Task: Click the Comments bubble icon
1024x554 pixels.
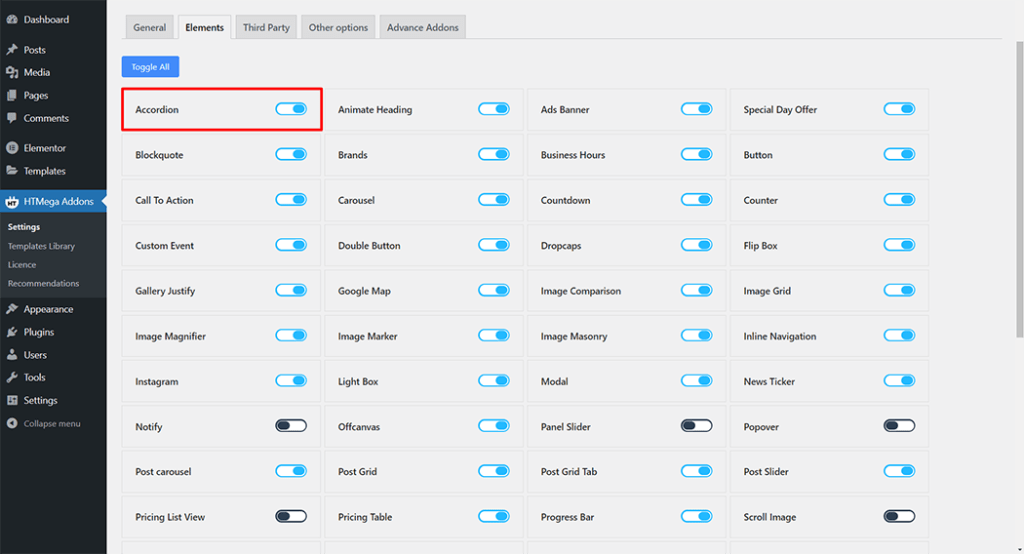Action: [x=12, y=118]
